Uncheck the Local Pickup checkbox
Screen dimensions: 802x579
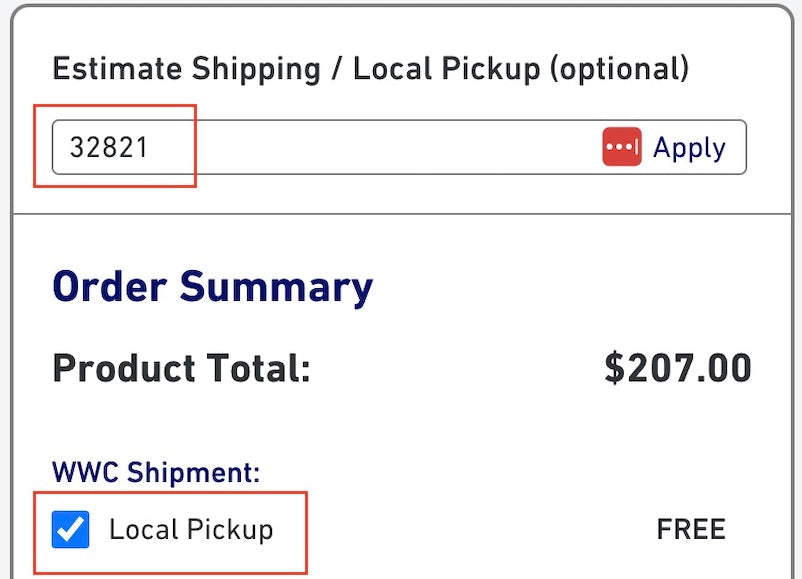(x=71, y=530)
